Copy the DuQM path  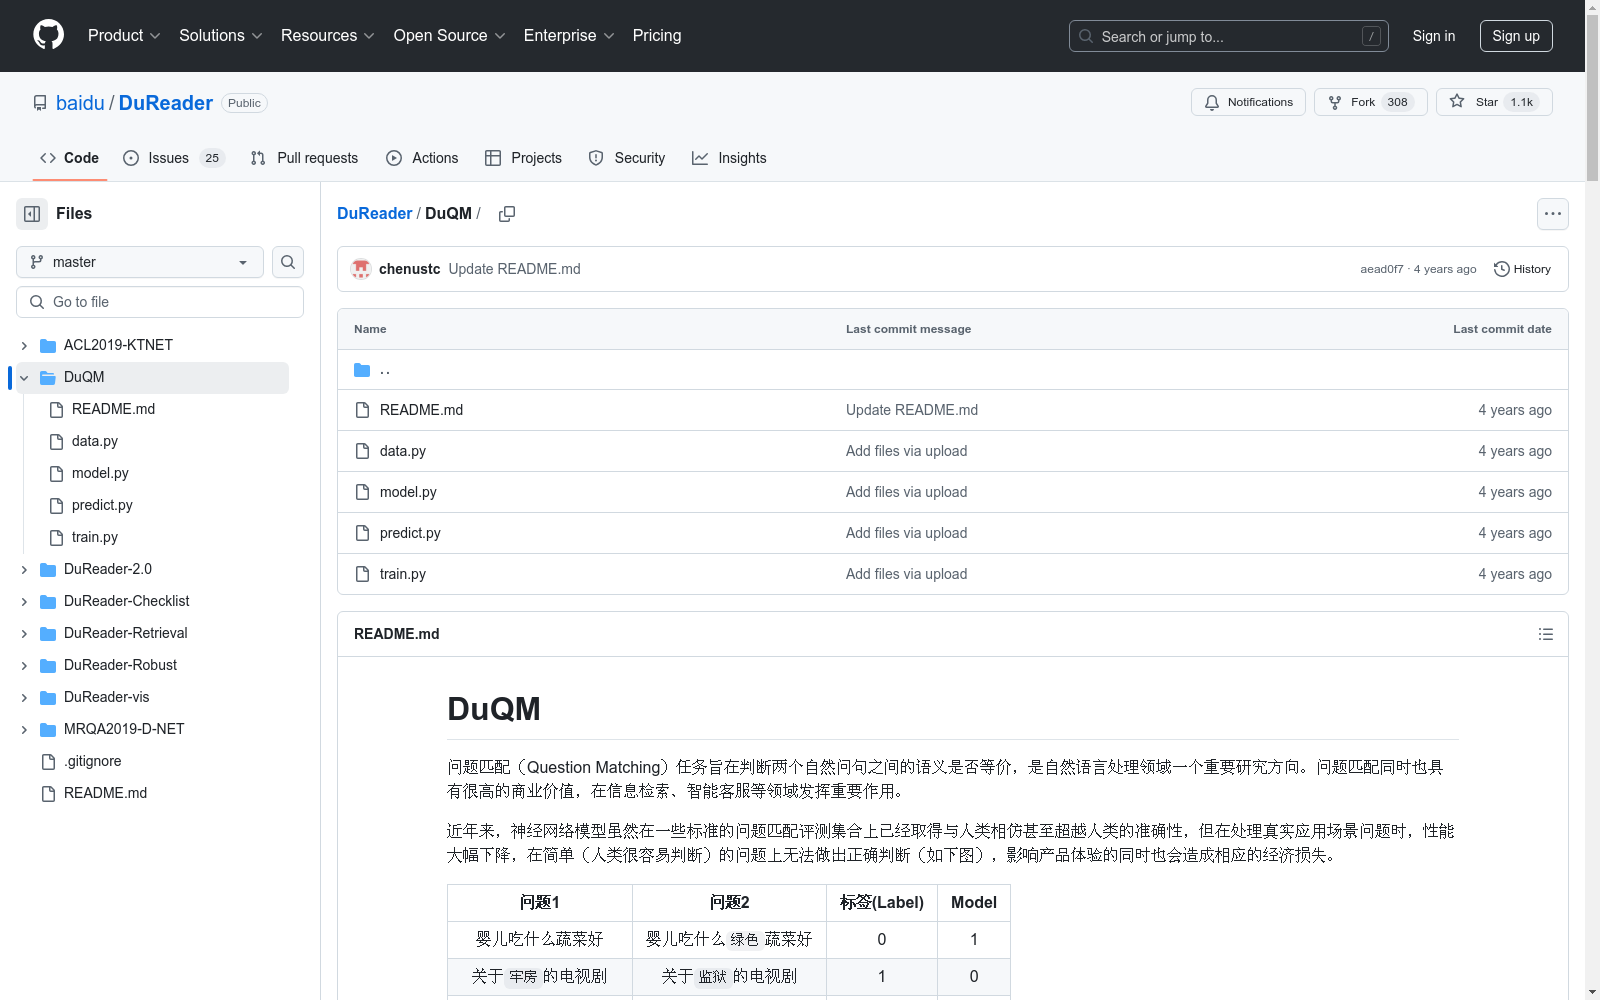pyautogui.click(x=507, y=214)
